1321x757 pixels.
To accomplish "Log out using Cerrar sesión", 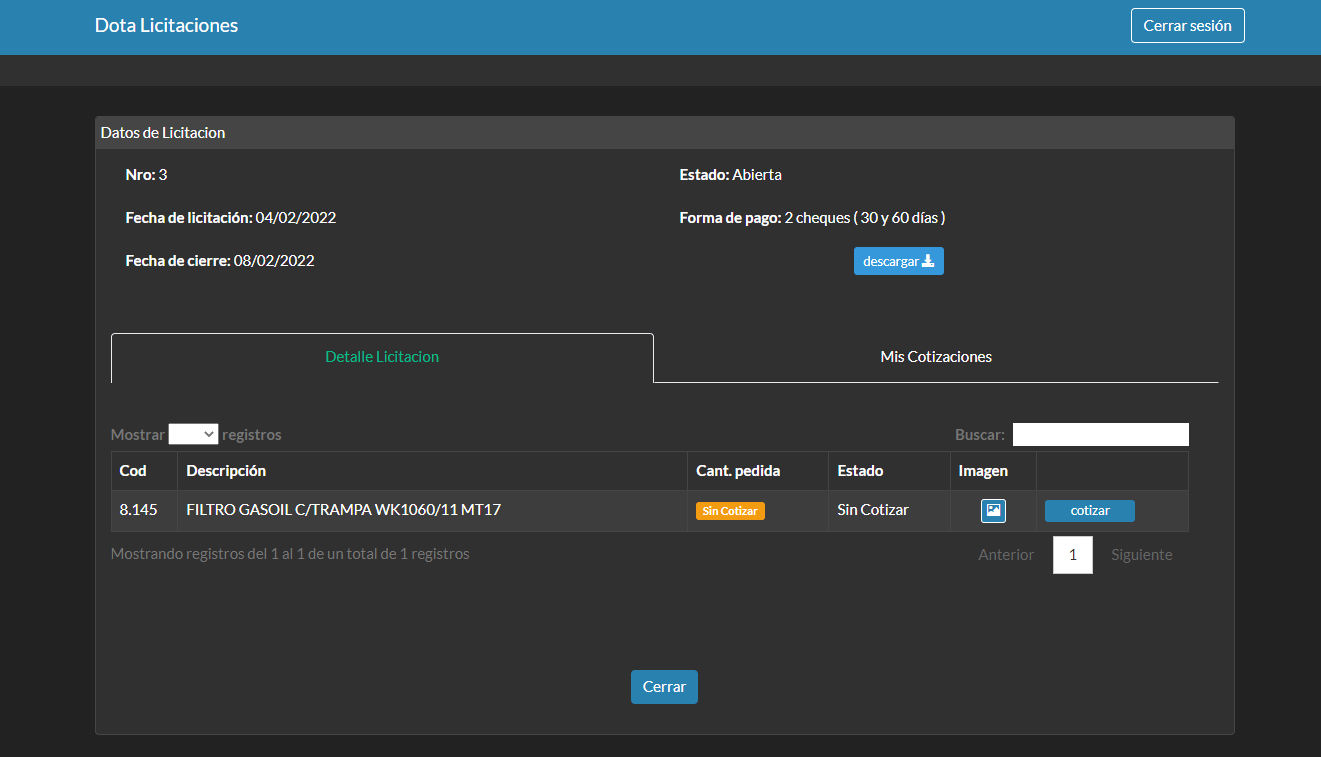I will (x=1187, y=26).
